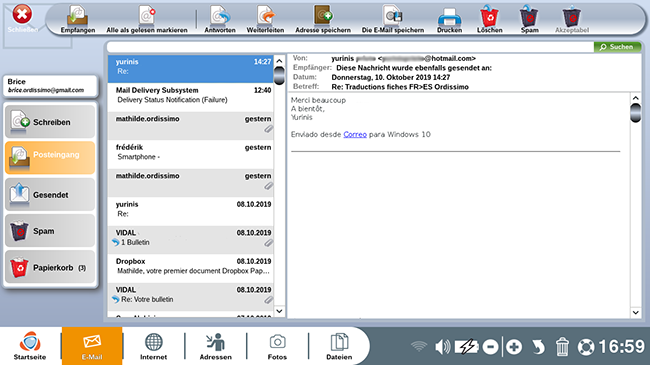Compose a new email with Schreiben

point(50,122)
